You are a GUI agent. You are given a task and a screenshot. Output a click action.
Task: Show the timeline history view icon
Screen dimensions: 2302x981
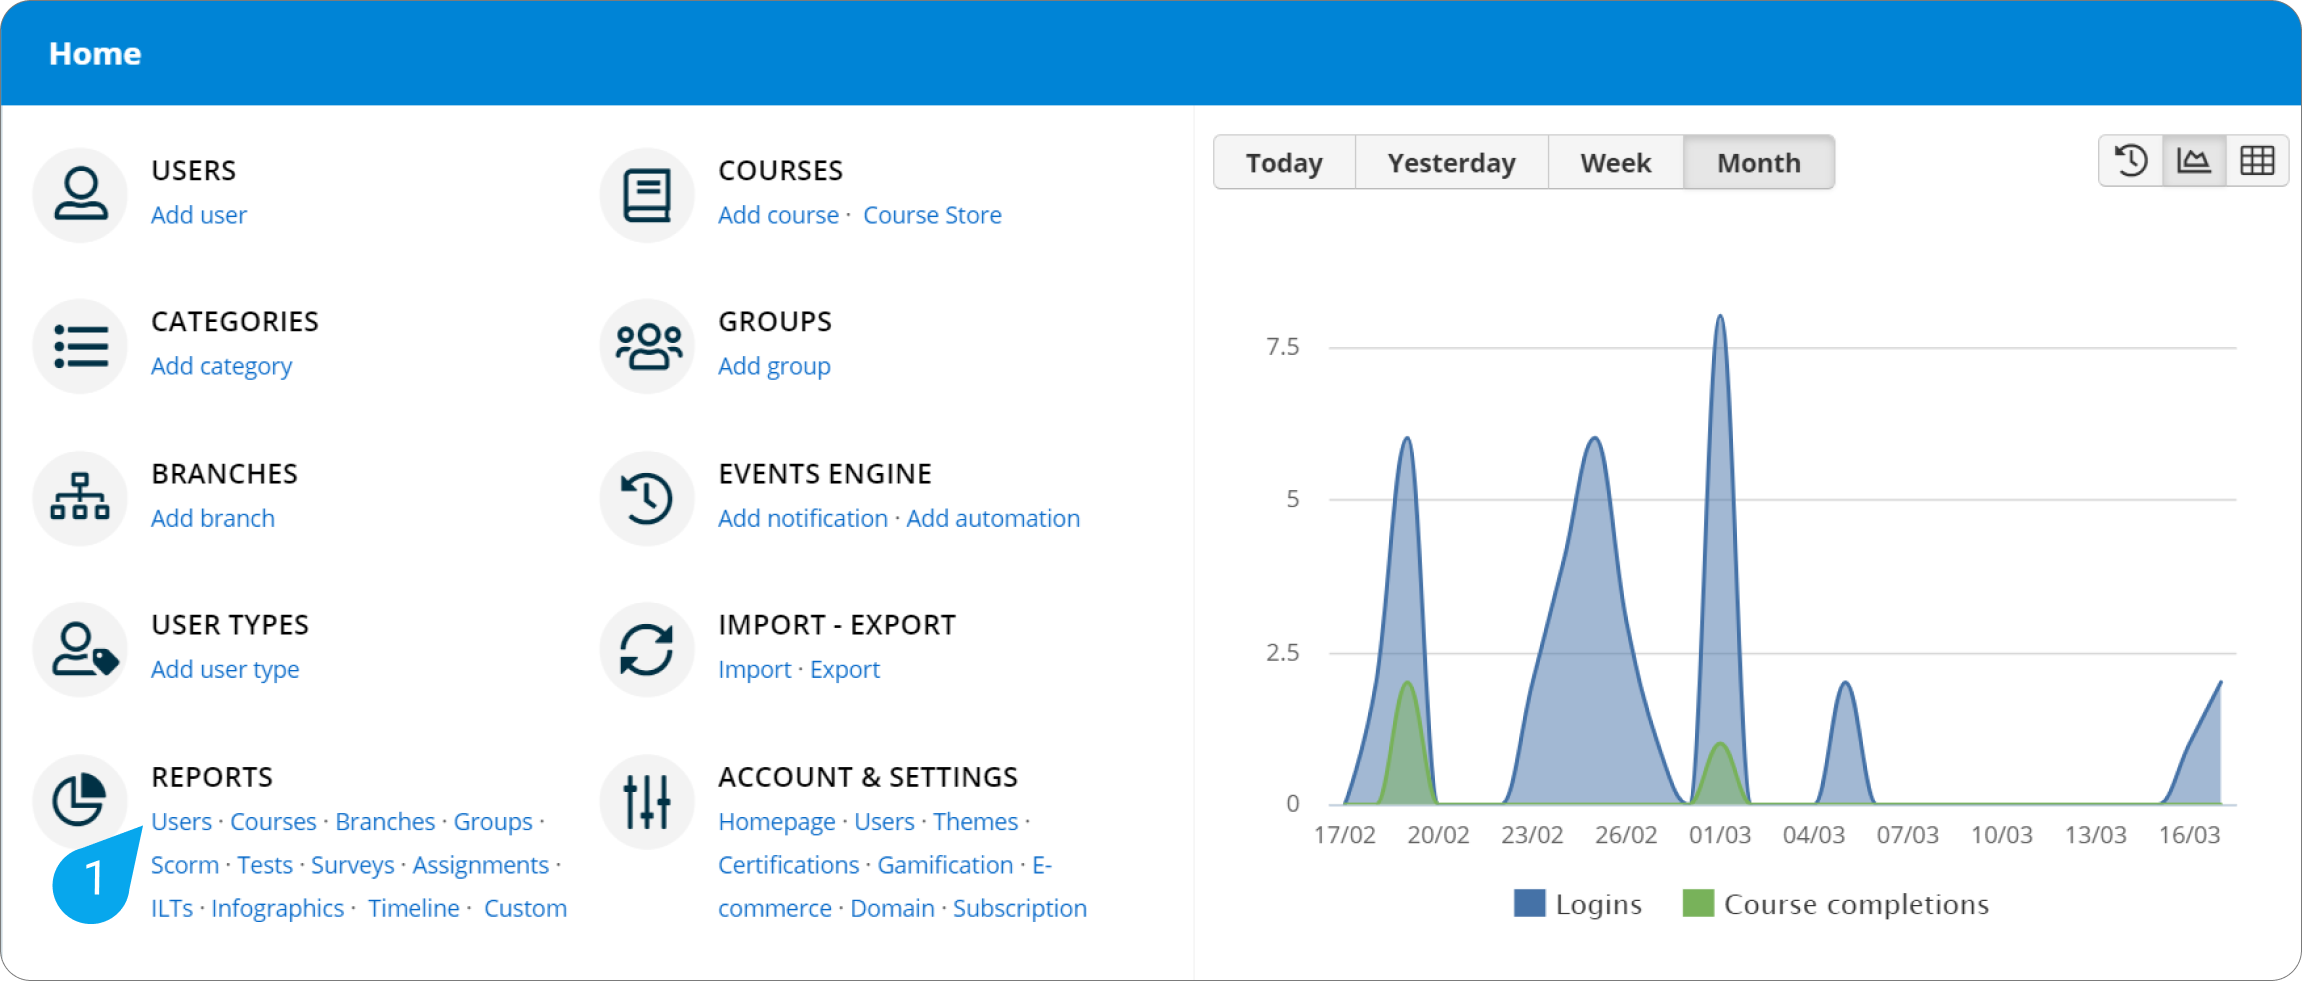pos(2131,161)
